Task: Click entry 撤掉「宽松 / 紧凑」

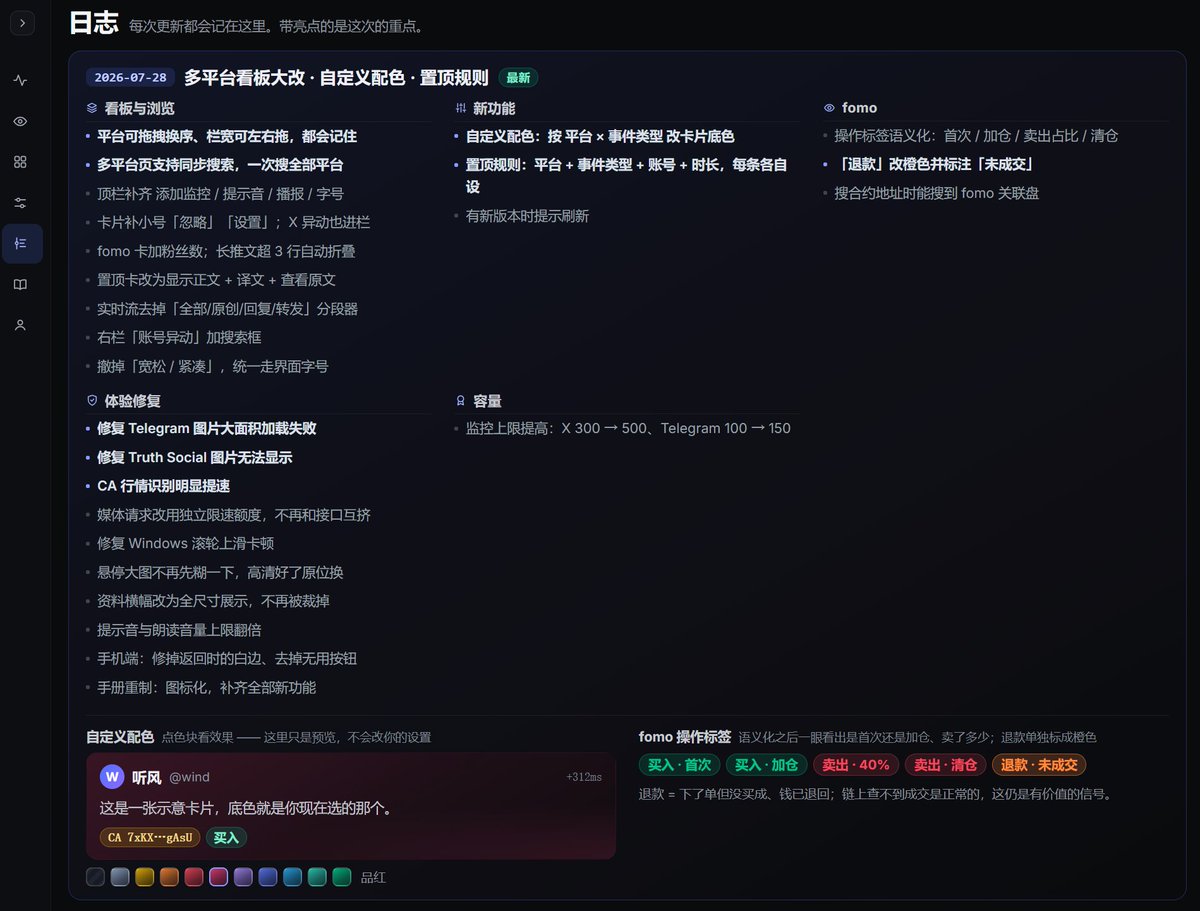Action: pyautogui.click(x=212, y=367)
